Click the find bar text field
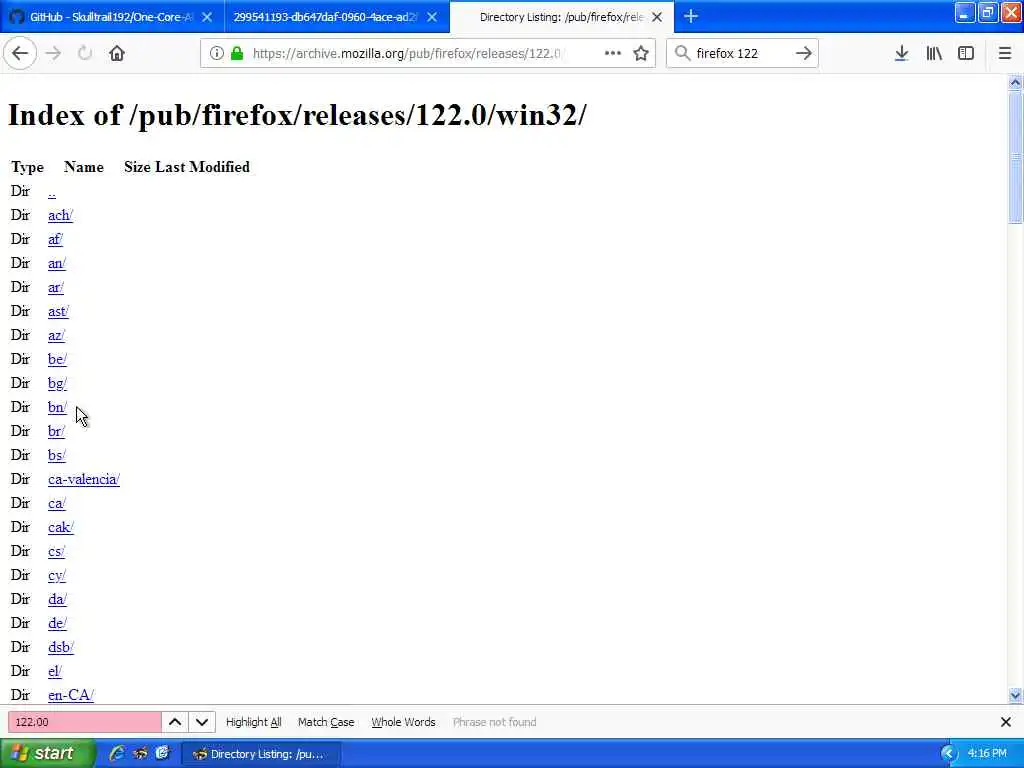This screenshot has height=768, width=1024. click(x=84, y=722)
